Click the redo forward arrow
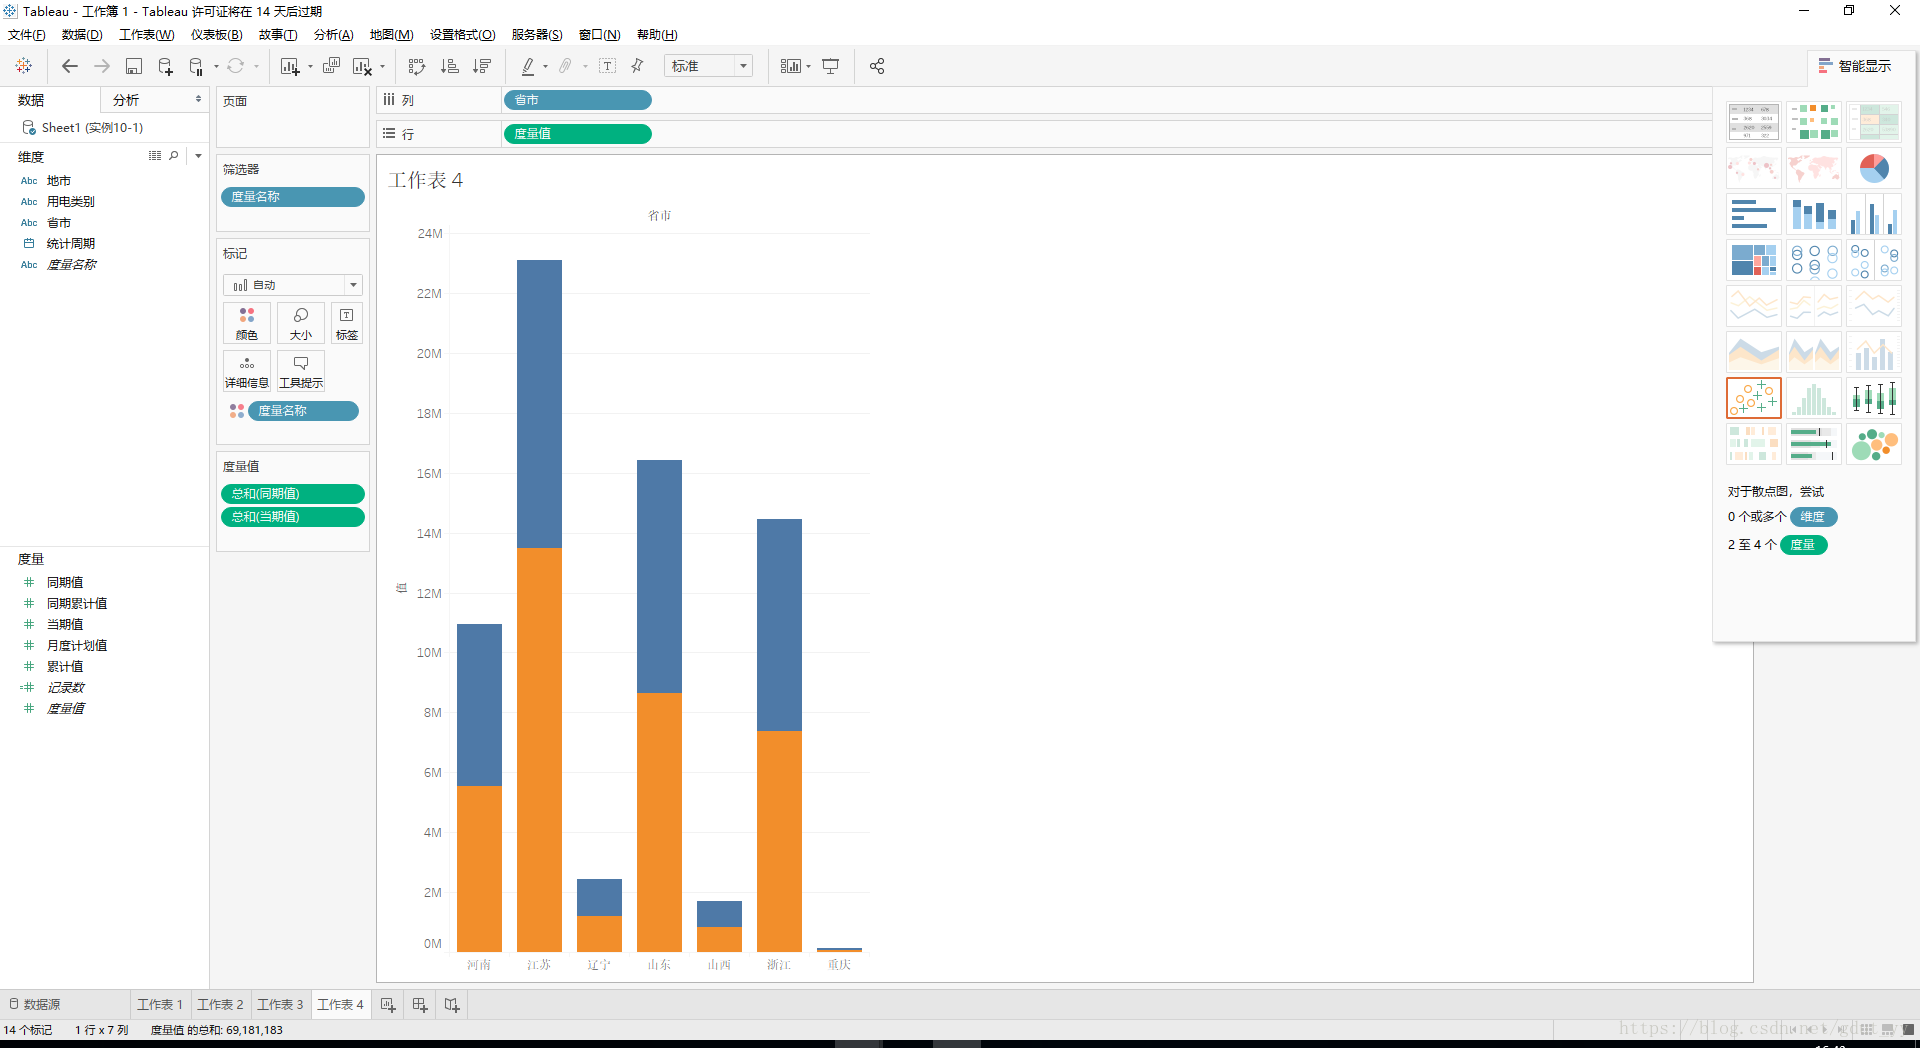Viewport: 1920px width, 1048px height. pos(102,66)
